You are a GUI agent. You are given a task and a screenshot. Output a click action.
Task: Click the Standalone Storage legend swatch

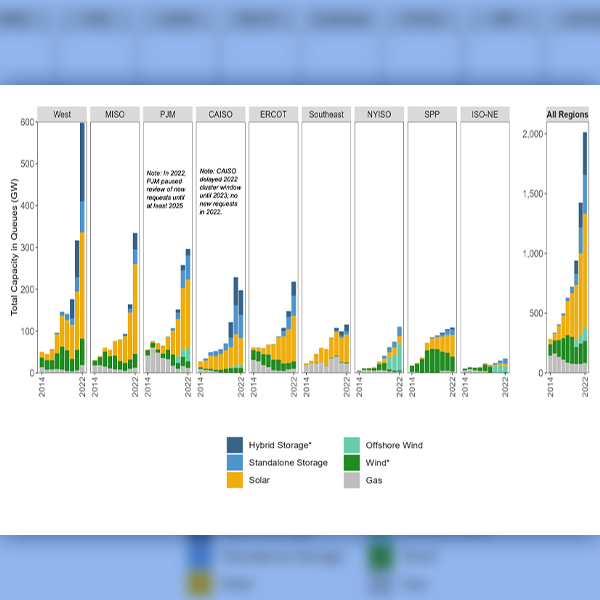[x=235, y=462]
